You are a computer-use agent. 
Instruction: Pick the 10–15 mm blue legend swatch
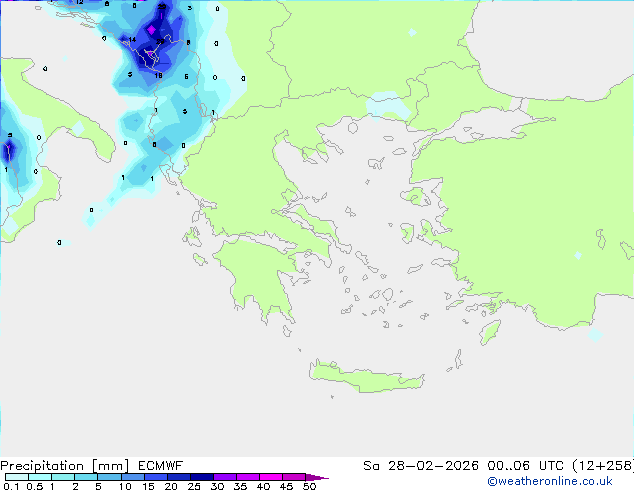click(x=132, y=477)
